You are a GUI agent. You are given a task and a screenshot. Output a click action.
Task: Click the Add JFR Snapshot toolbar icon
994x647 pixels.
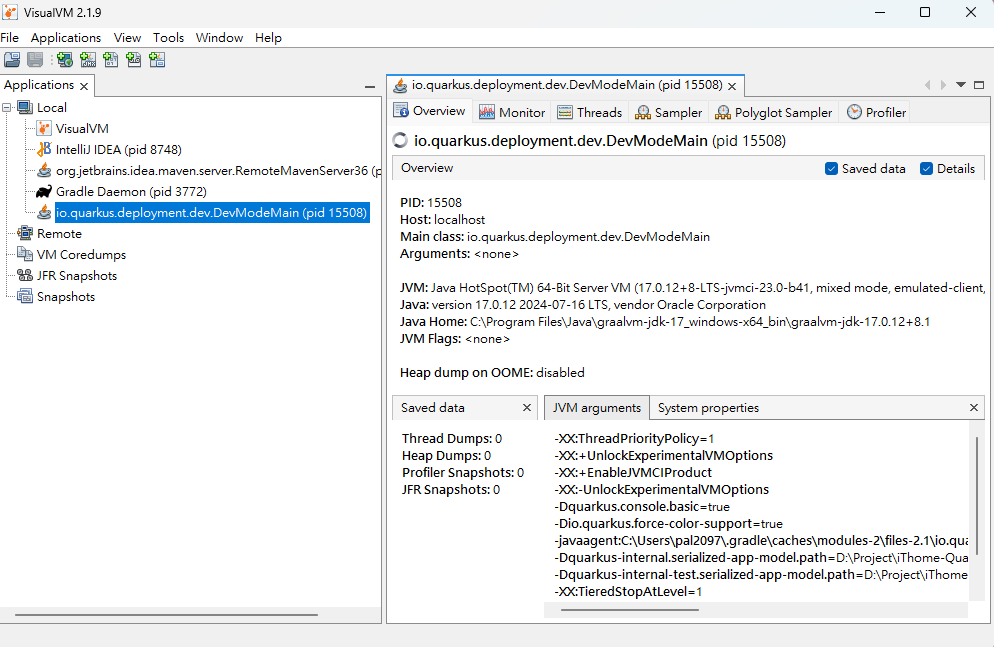[x=134, y=60]
